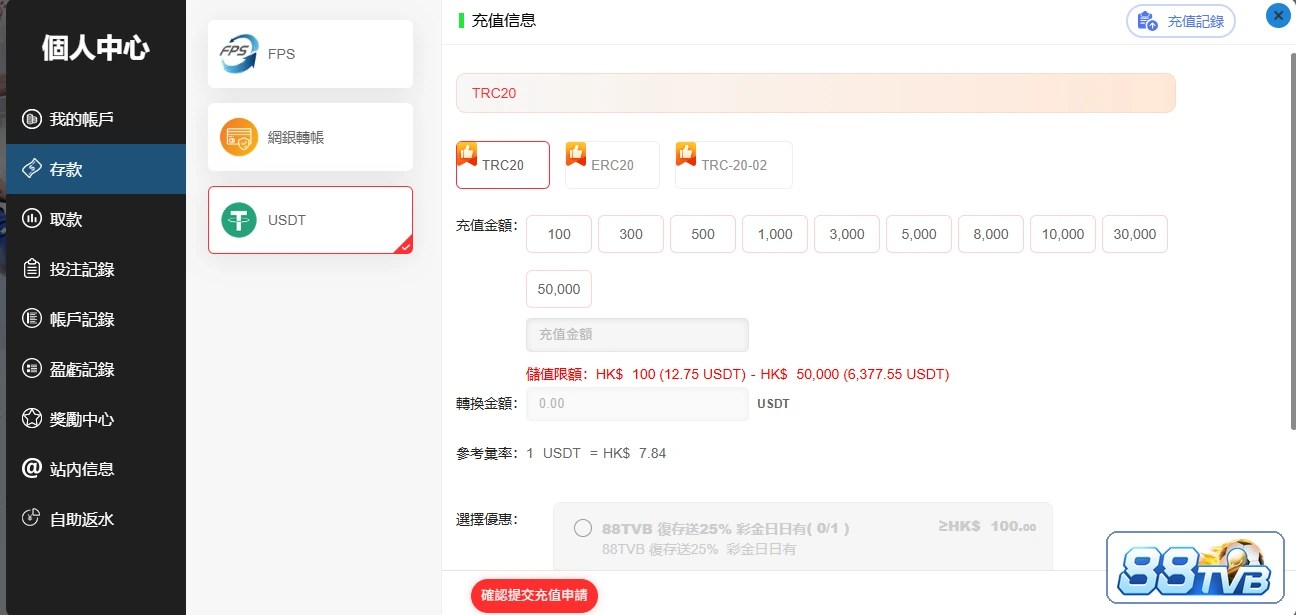Image resolution: width=1296 pixels, height=615 pixels.
Task: Click the 個人中心 heading
Action: pos(96,47)
